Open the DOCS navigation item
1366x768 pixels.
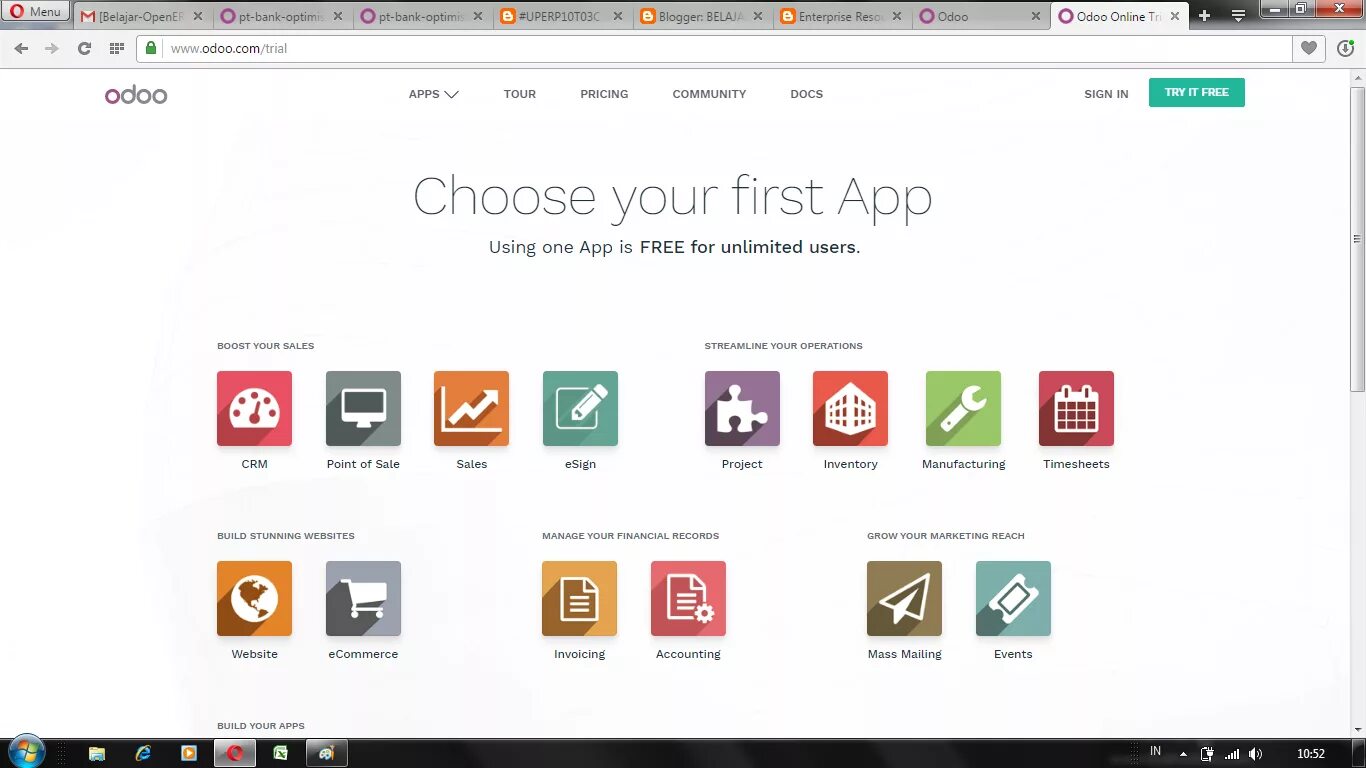[806, 94]
